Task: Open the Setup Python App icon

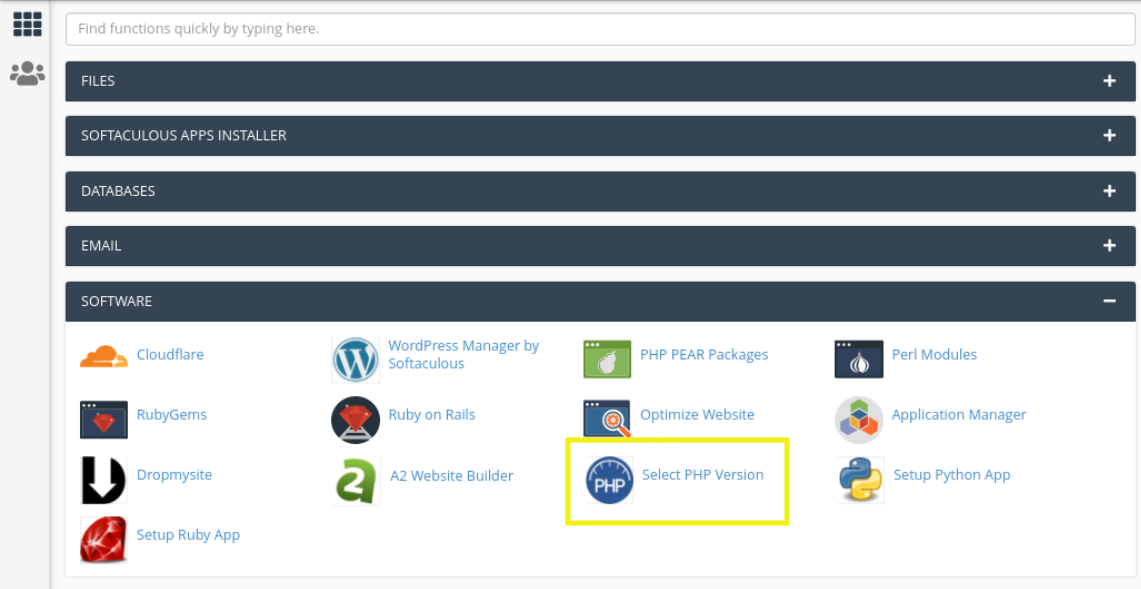Action: (861, 480)
